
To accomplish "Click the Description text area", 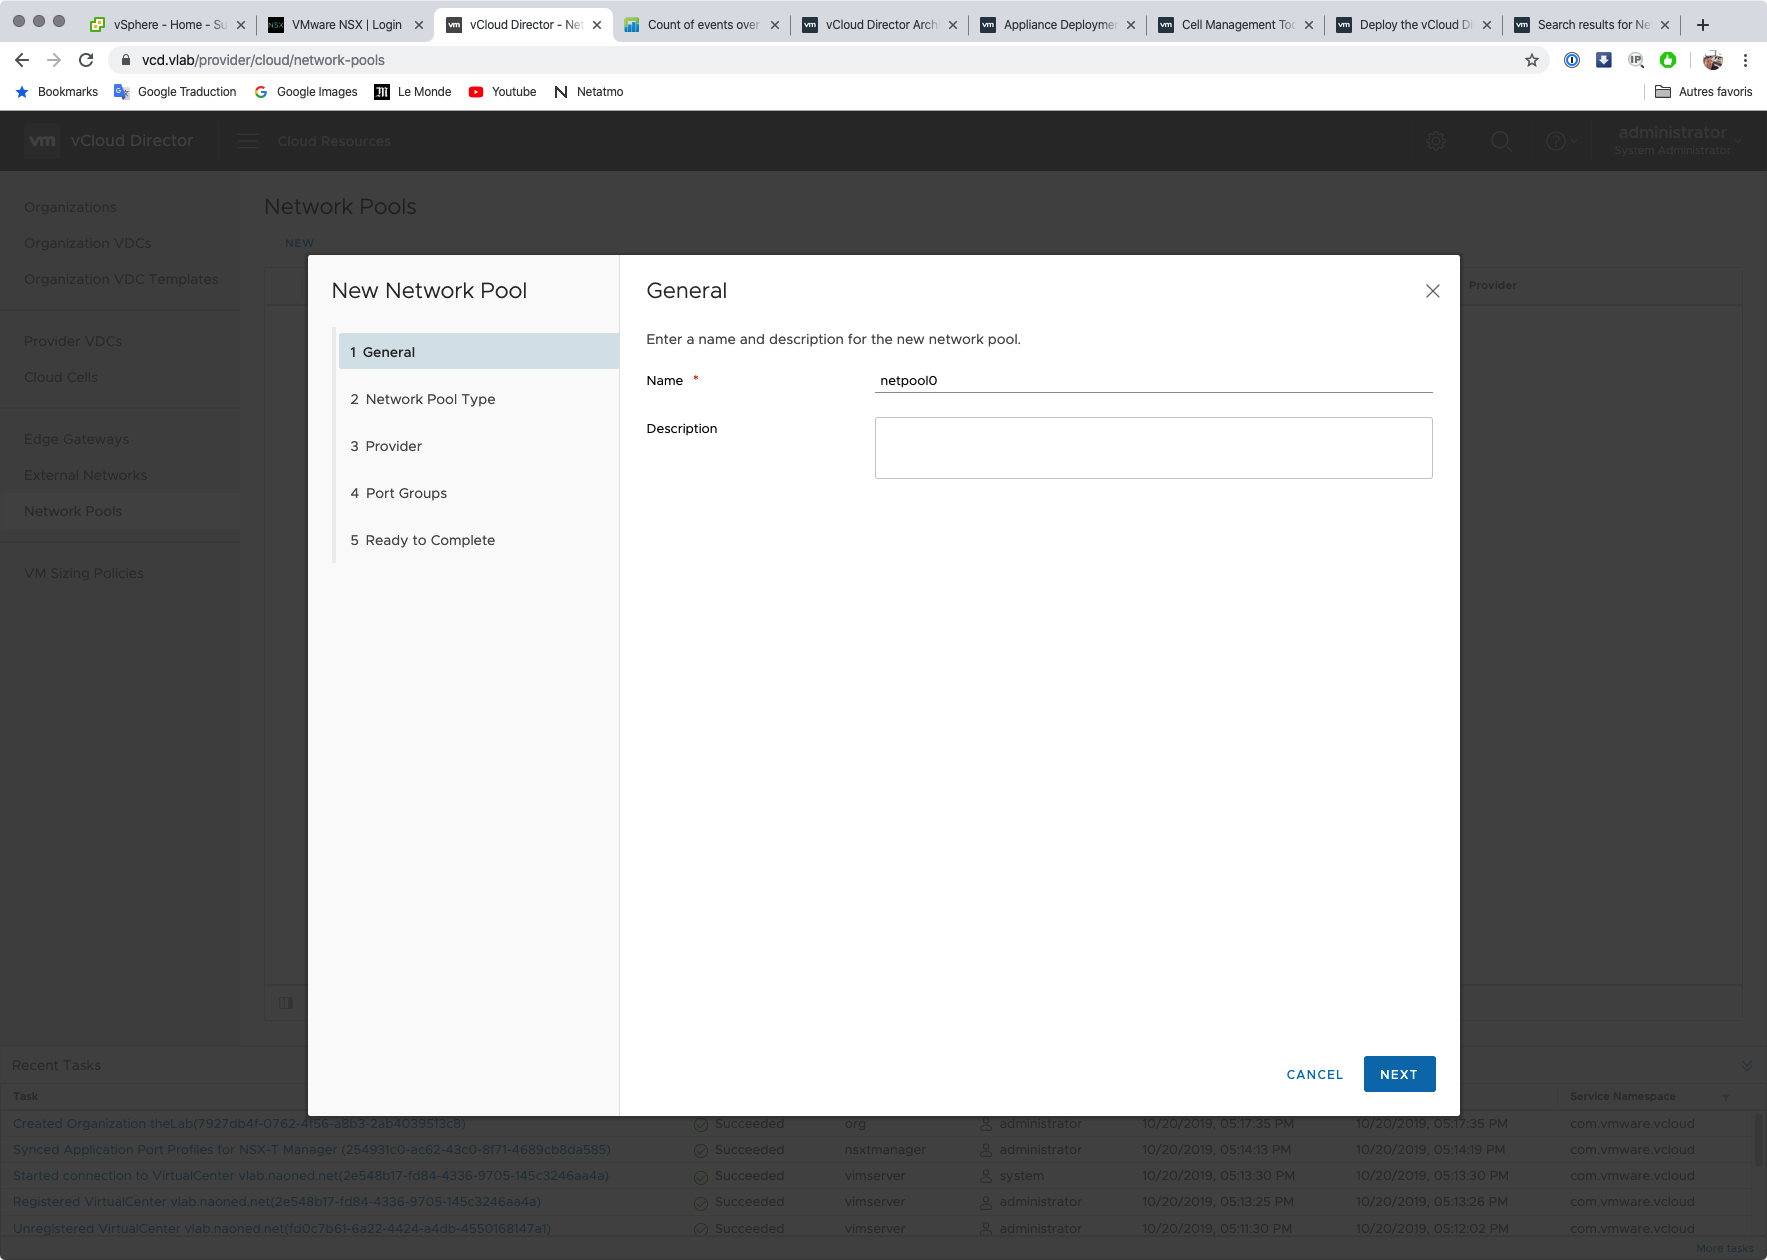I will (x=1152, y=448).
